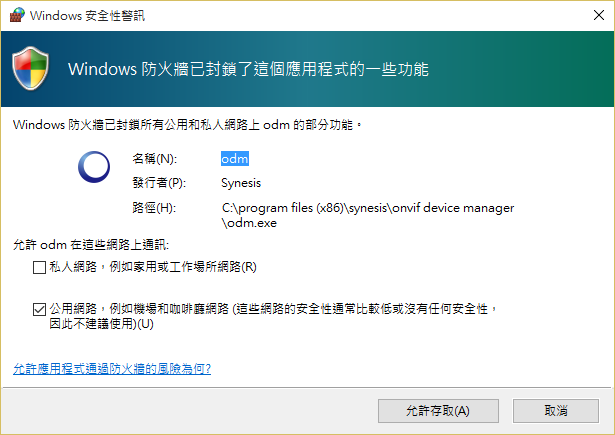
Task: Click the odm.exe program path text
Action: (368, 215)
